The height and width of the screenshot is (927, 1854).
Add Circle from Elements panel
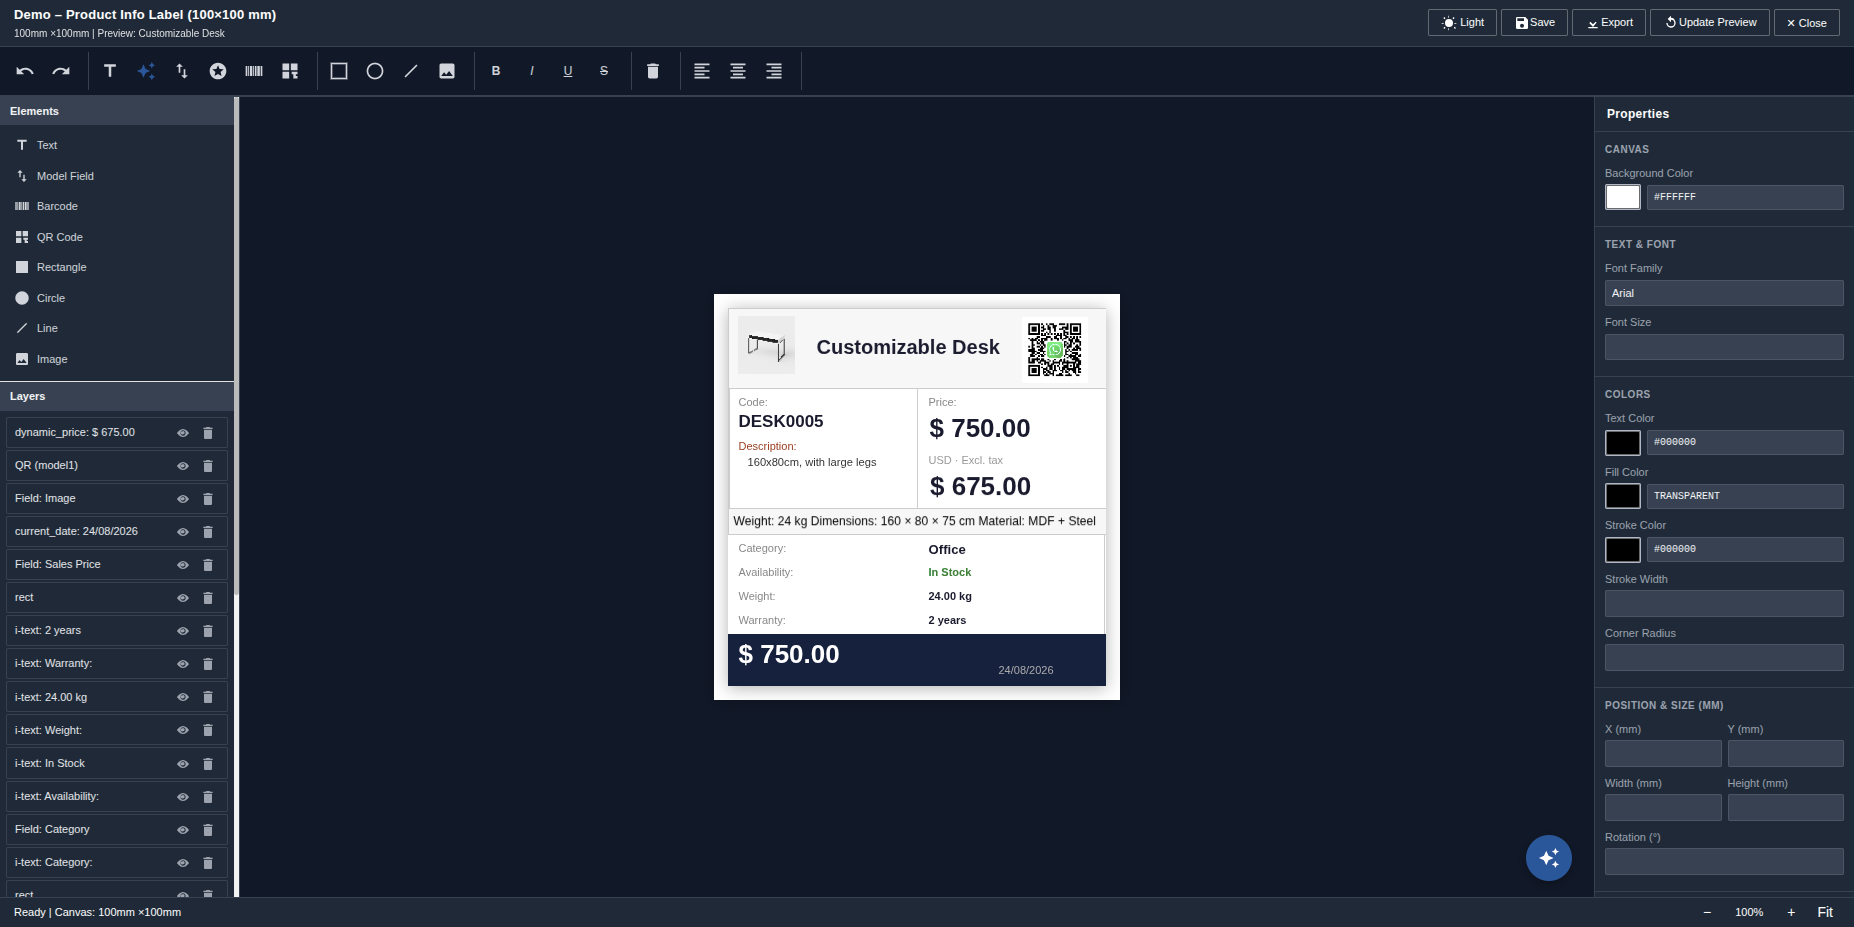coord(117,298)
